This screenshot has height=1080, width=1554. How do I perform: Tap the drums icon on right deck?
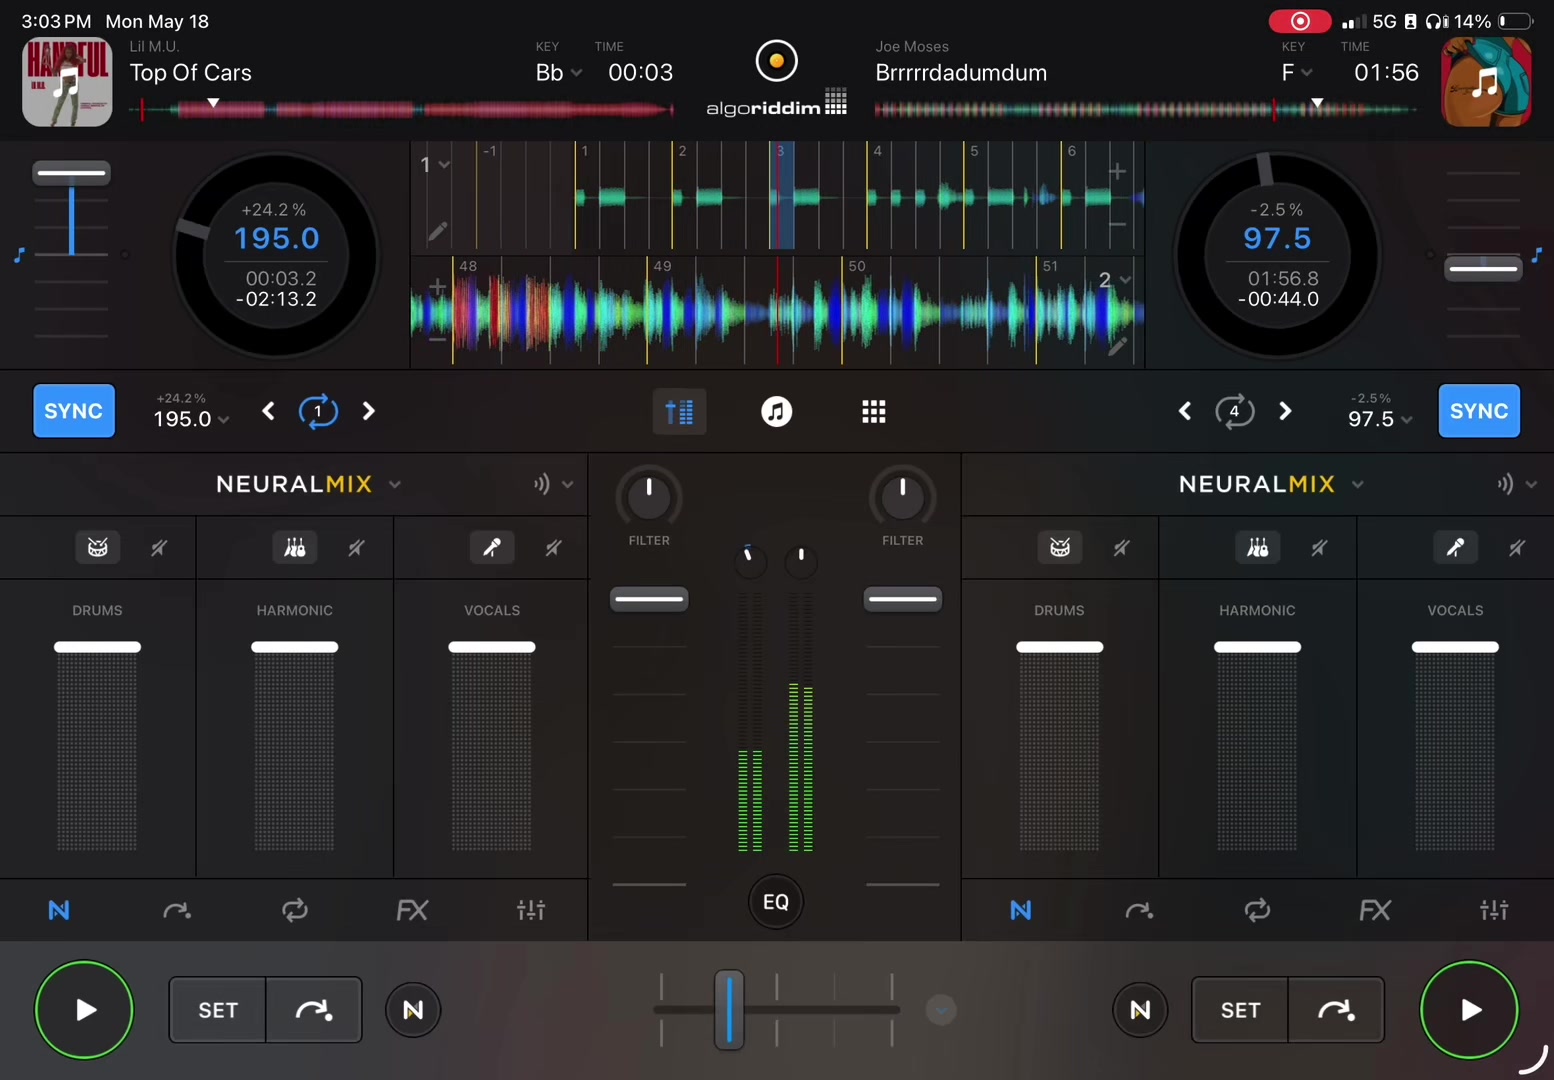1060,547
